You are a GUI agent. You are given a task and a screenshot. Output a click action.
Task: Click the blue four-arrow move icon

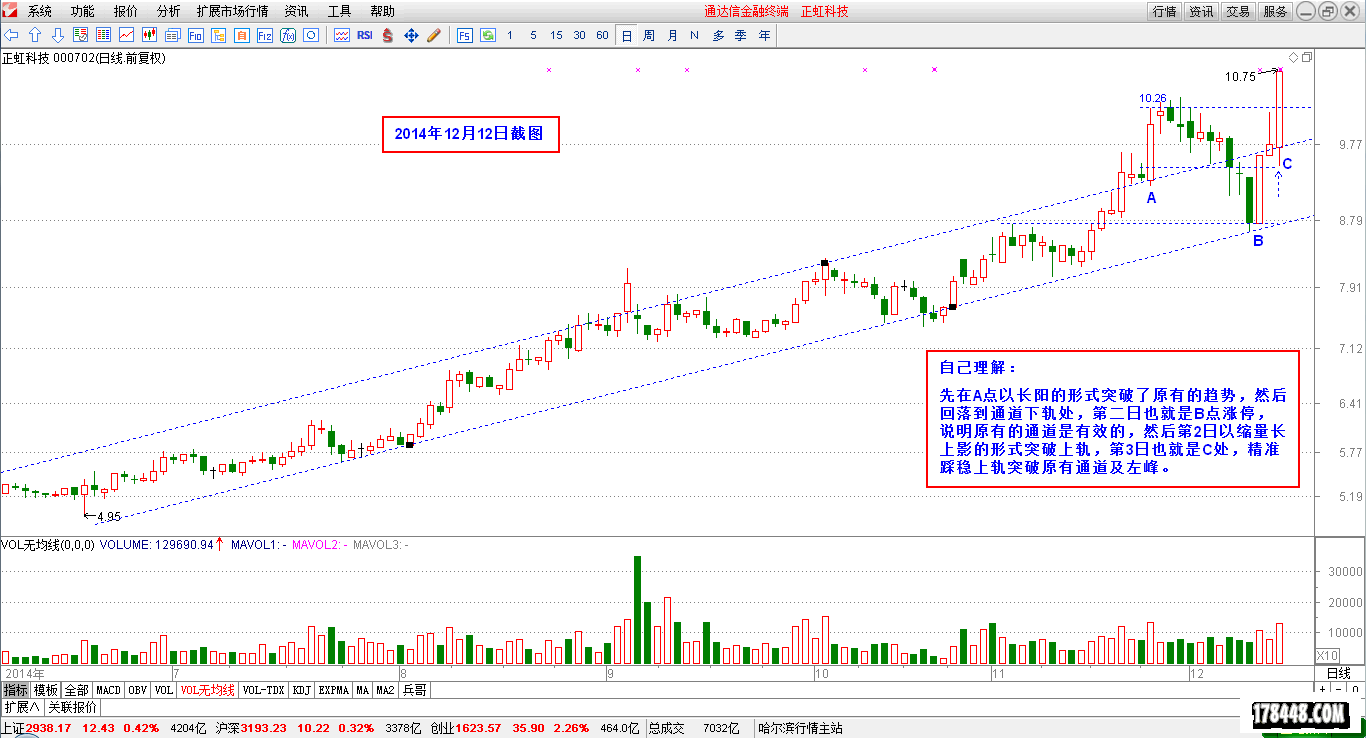(x=411, y=35)
